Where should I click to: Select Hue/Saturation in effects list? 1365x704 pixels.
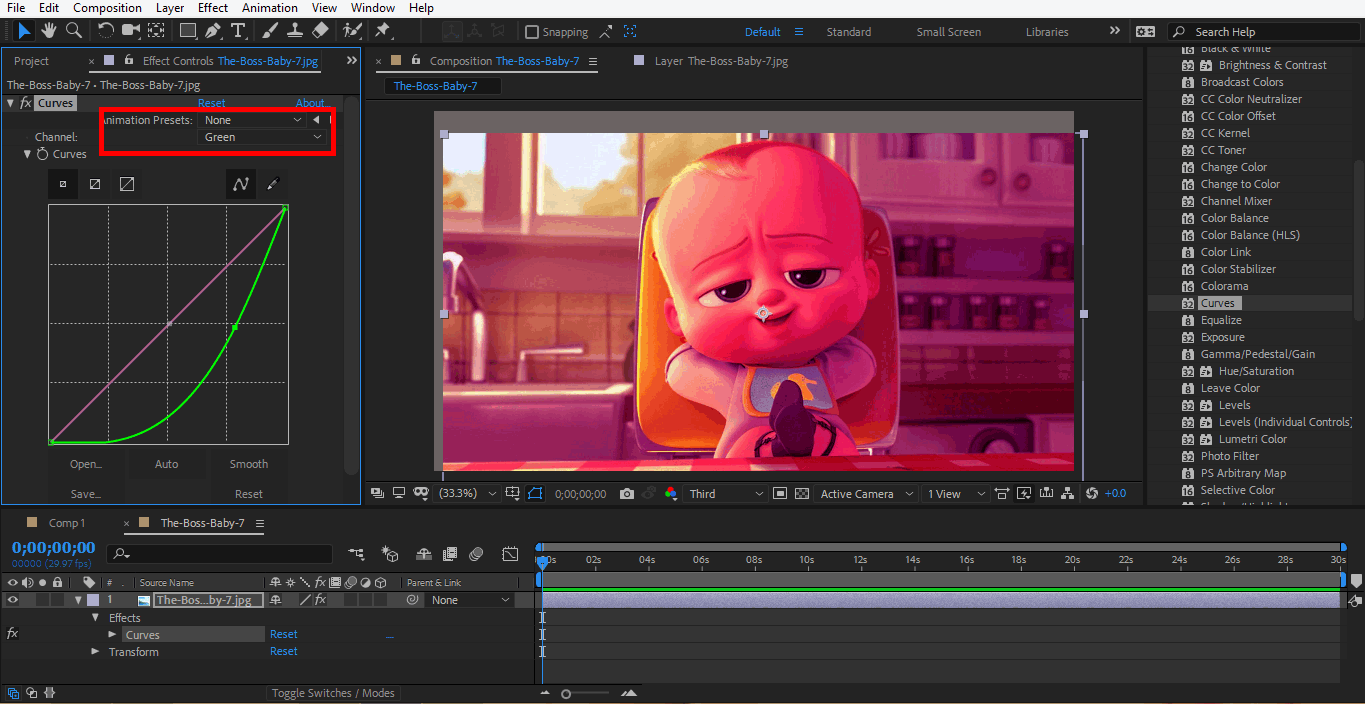[1255, 371]
